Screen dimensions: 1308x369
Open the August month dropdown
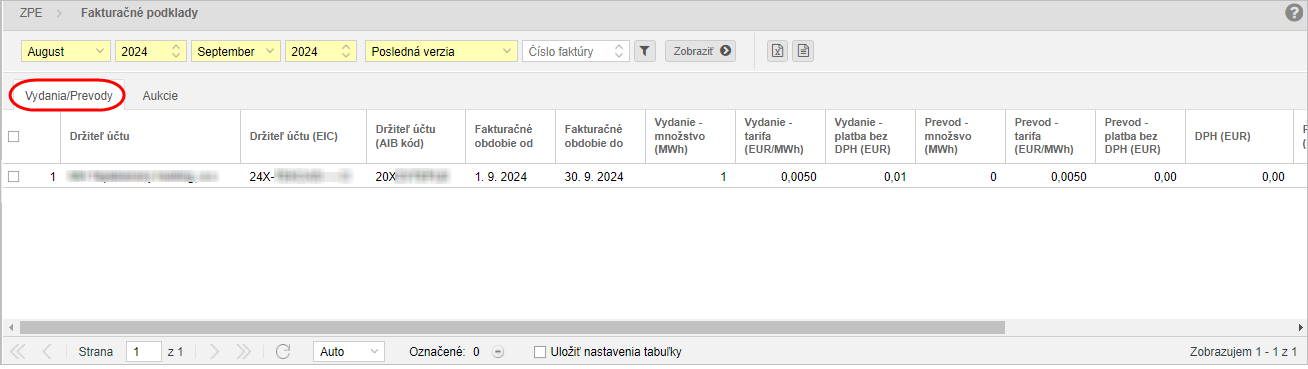tap(66, 51)
